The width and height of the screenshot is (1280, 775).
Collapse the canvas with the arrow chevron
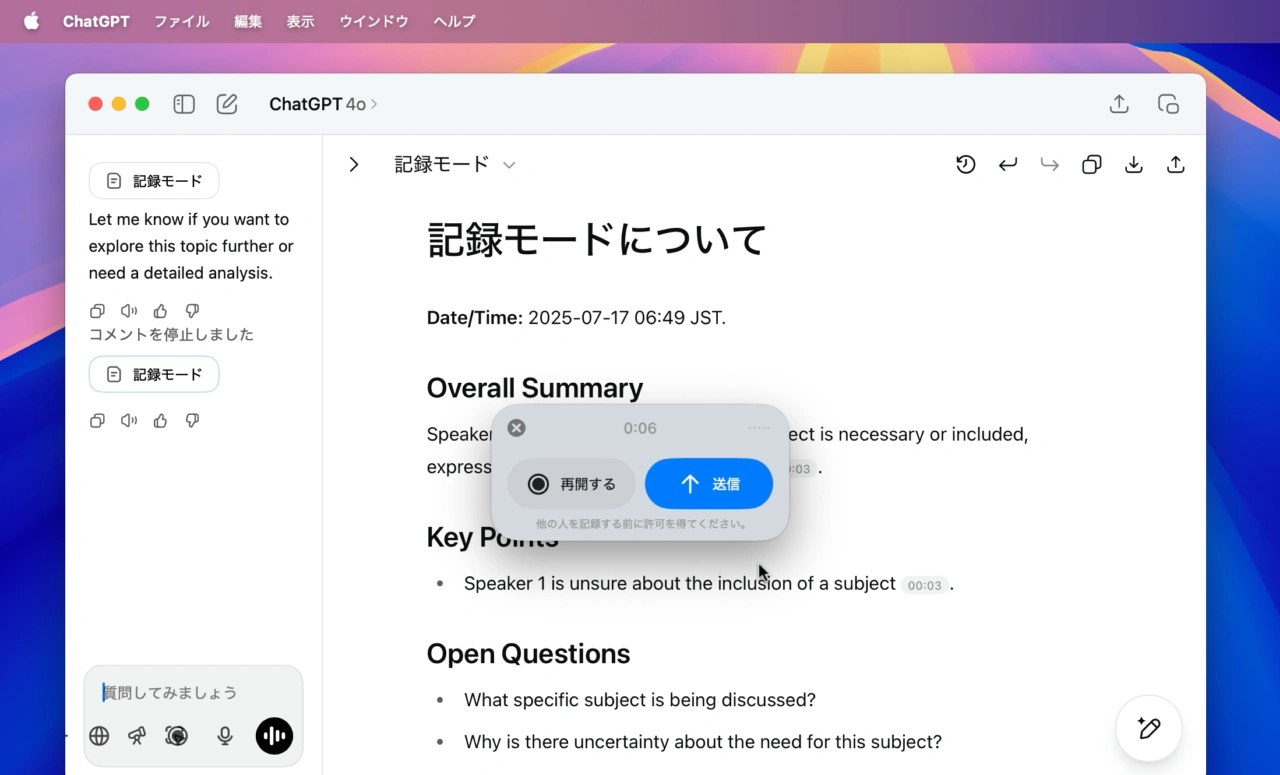[353, 164]
